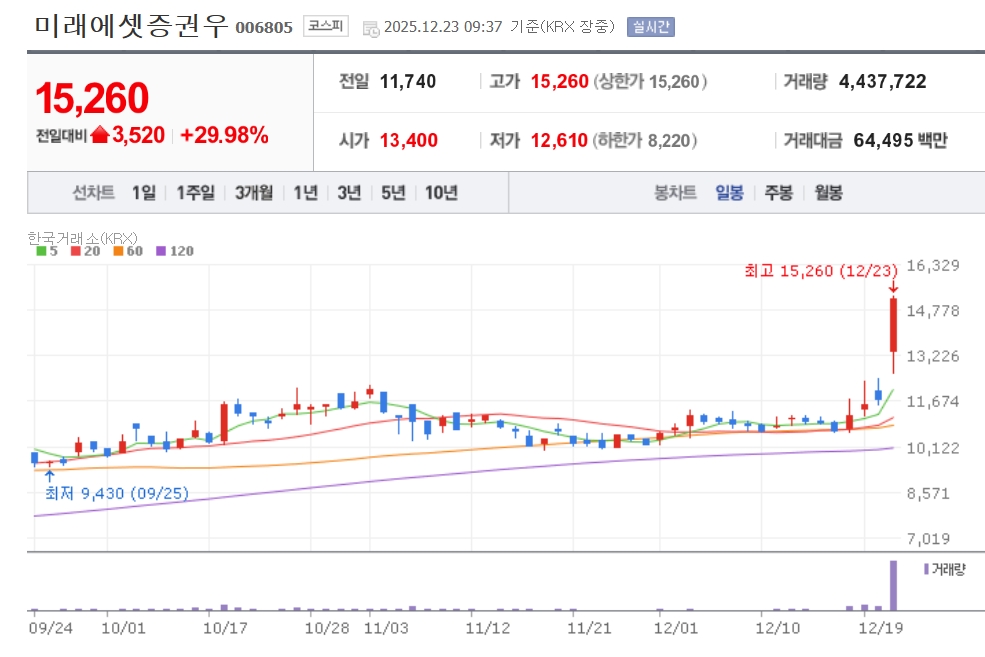Click the 거래량 value 4,437,722

883,81
